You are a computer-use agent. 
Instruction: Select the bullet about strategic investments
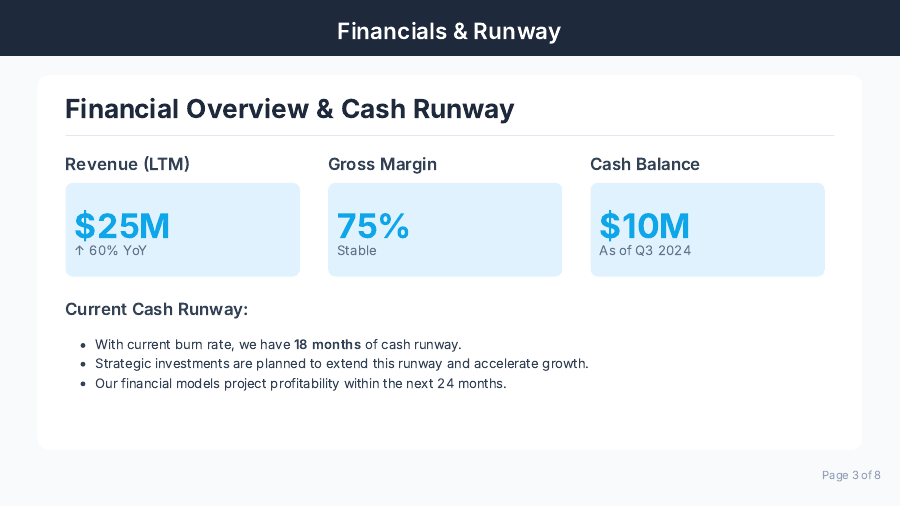point(341,364)
